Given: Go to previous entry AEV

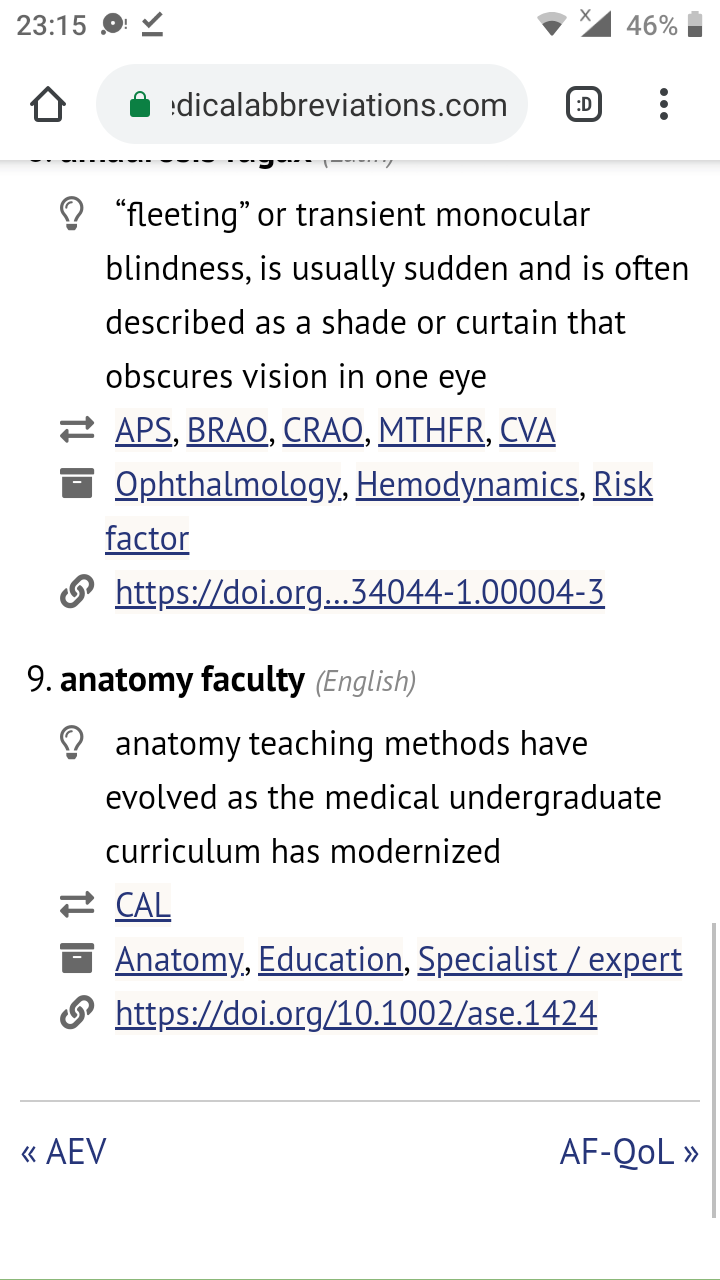Looking at the screenshot, I should tap(63, 1152).
